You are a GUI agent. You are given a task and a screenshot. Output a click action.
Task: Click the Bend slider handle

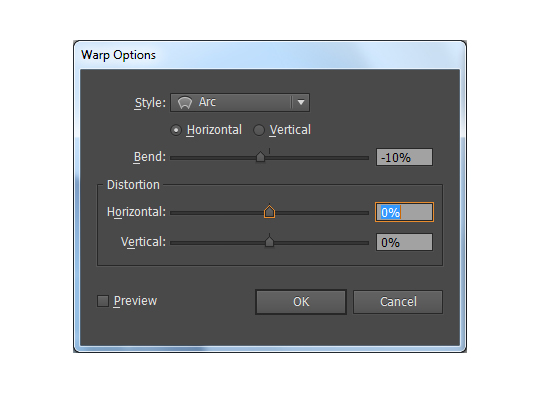tap(260, 157)
